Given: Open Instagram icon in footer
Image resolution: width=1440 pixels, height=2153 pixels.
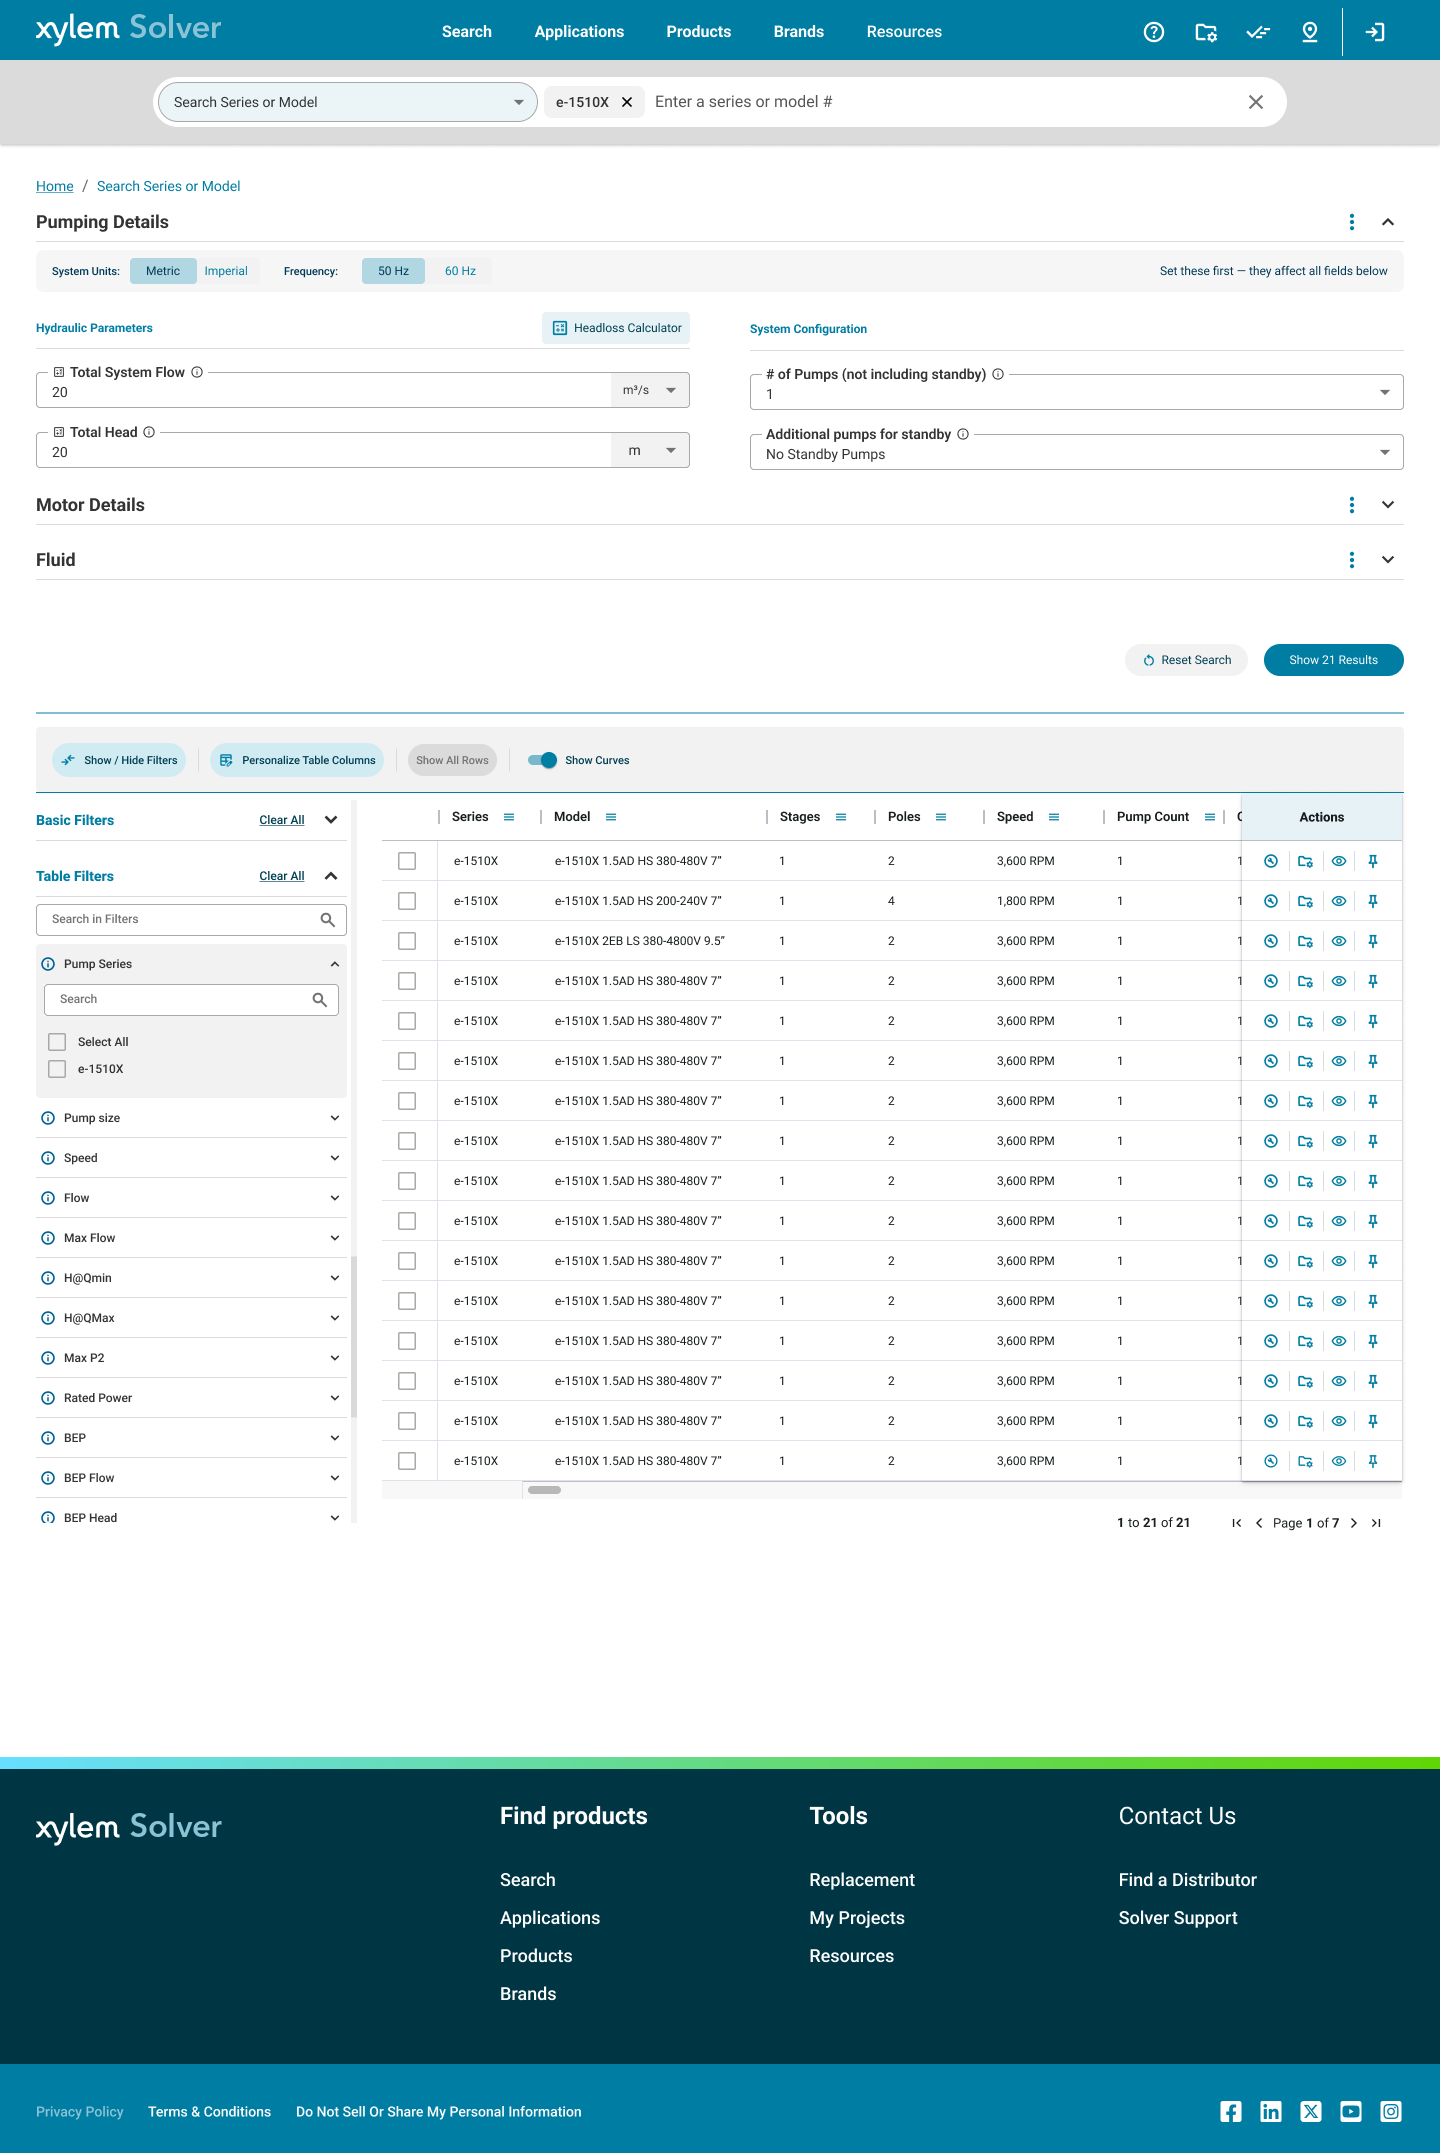Looking at the screenshot, I should point(1391,2111).
